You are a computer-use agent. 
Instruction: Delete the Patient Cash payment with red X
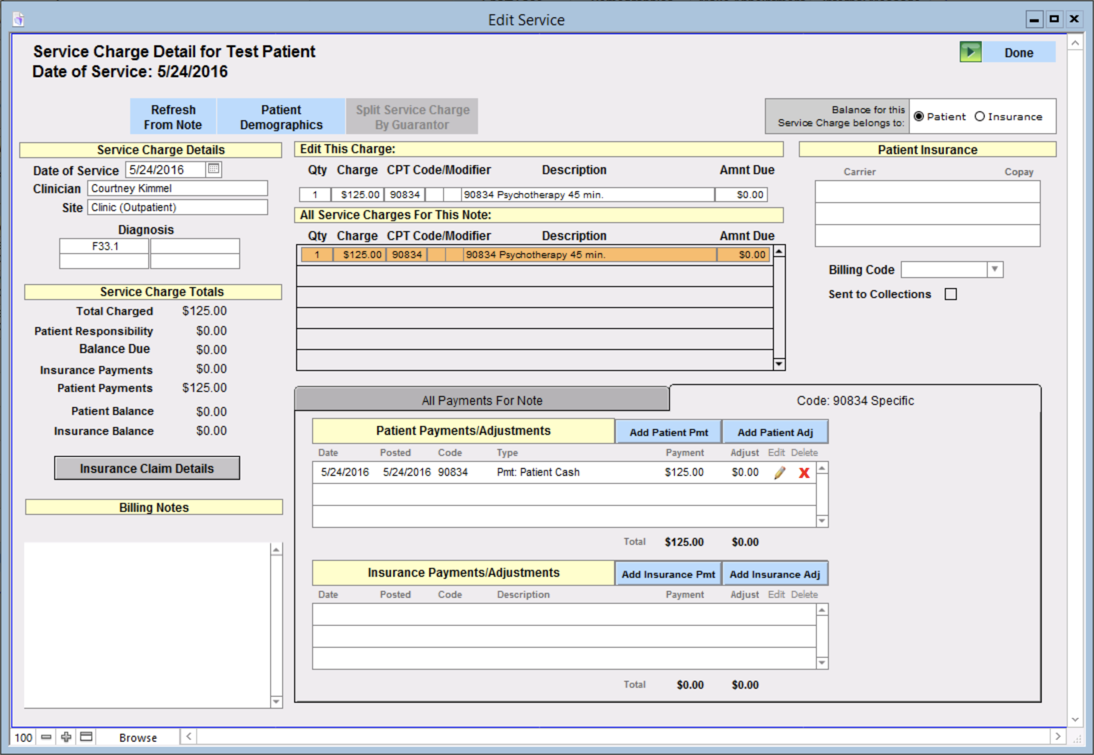804,473
